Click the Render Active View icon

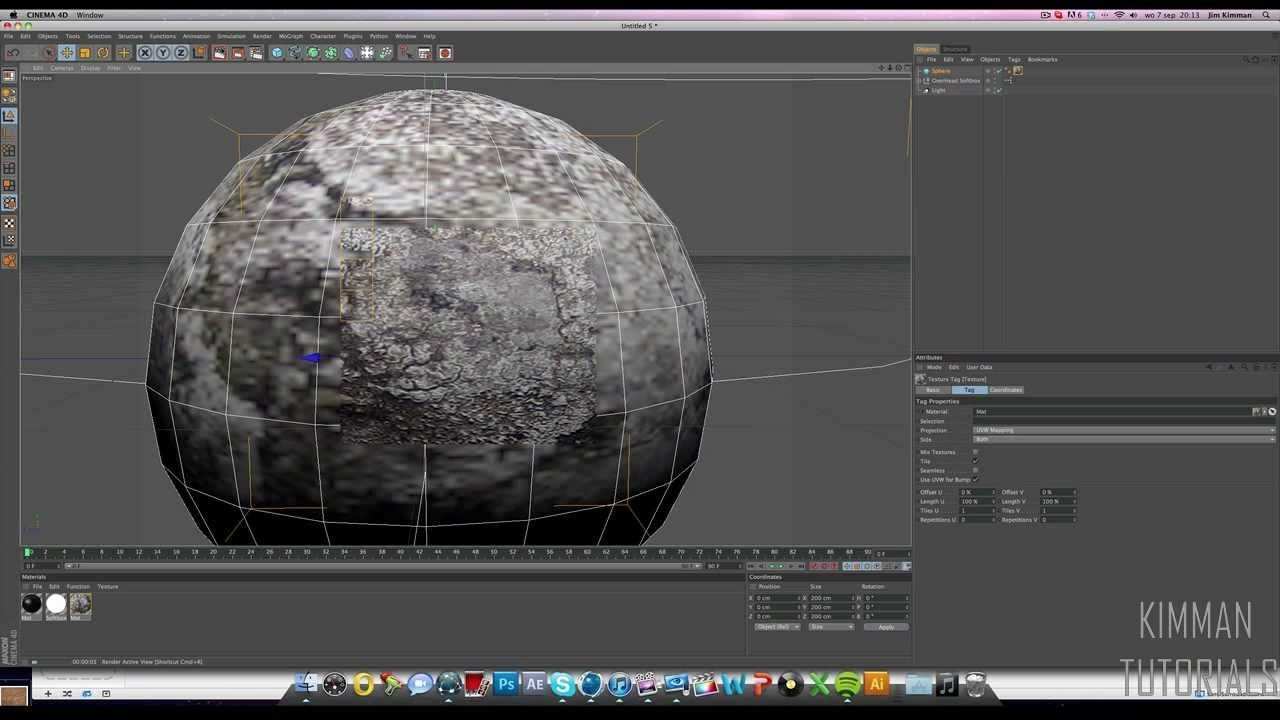[219, 53]
